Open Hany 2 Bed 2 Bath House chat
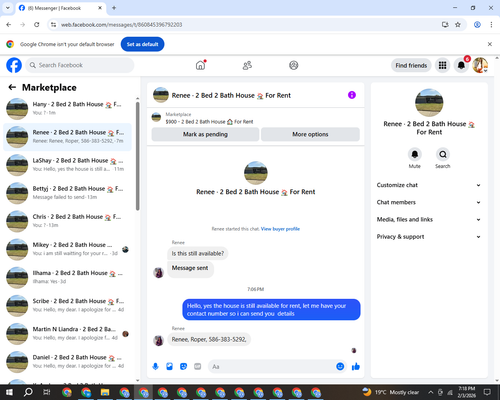This screenshot has height=400, width=500. click(x=67, y=108)
